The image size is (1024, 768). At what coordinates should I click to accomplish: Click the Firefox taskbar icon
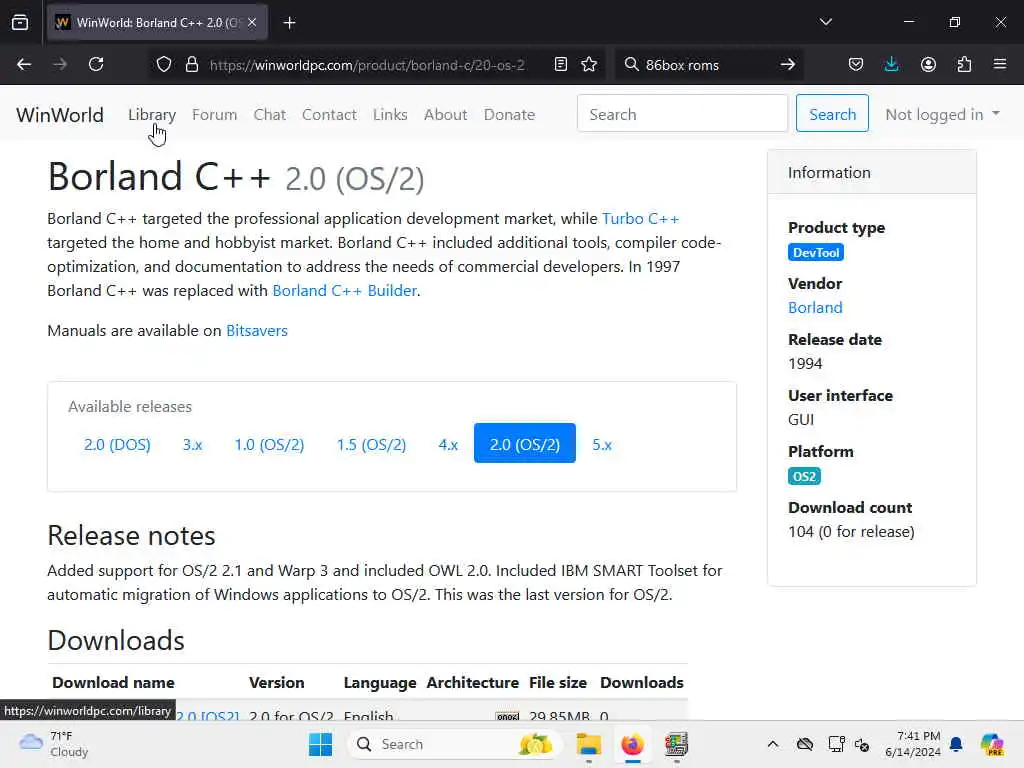[x=632, y=744]
